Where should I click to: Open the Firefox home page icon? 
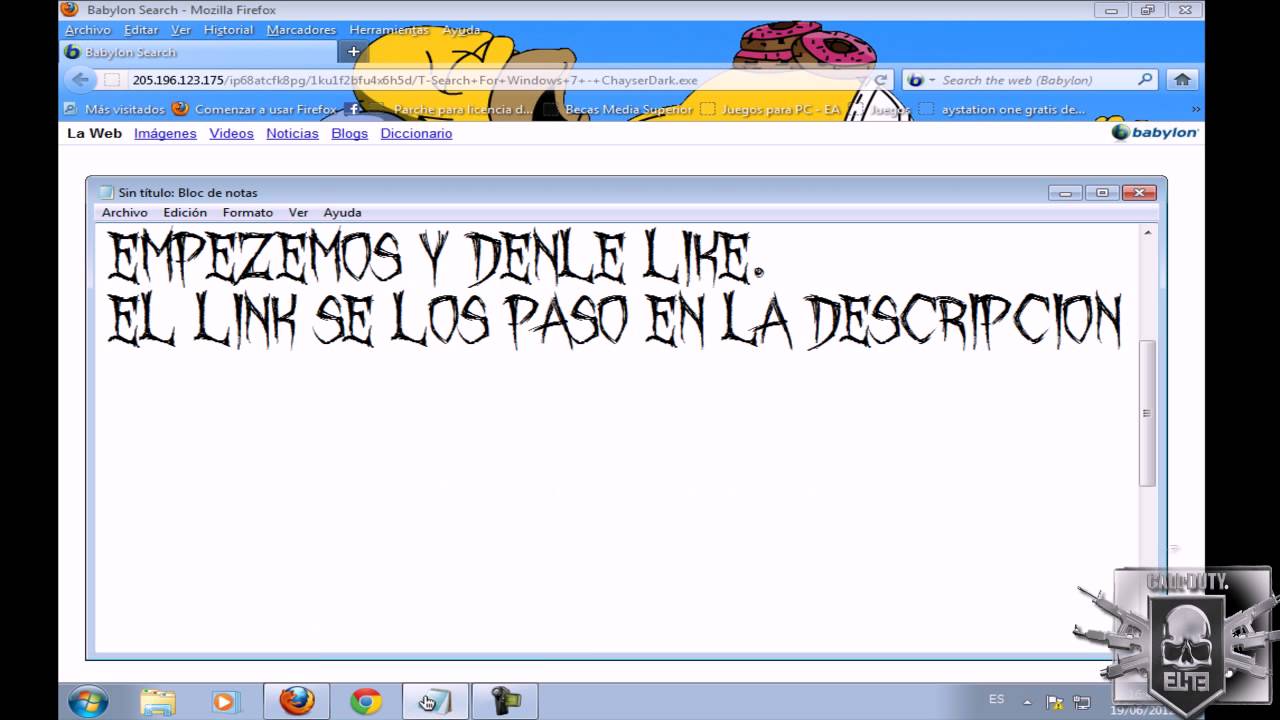tap(1182, 80)
